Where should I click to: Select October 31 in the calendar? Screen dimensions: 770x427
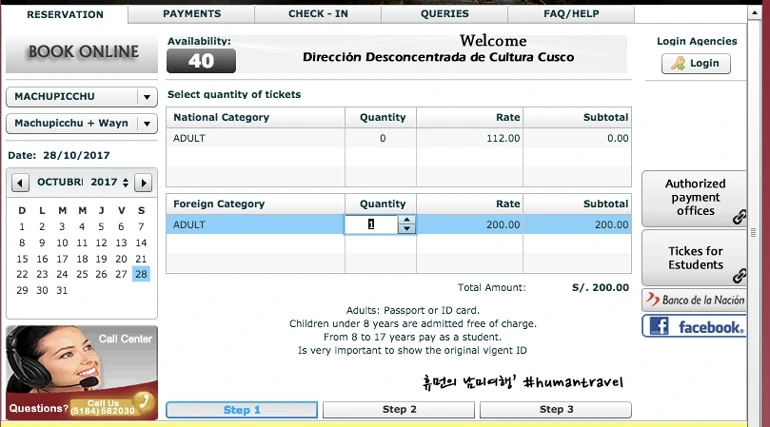tap(62, 291)
